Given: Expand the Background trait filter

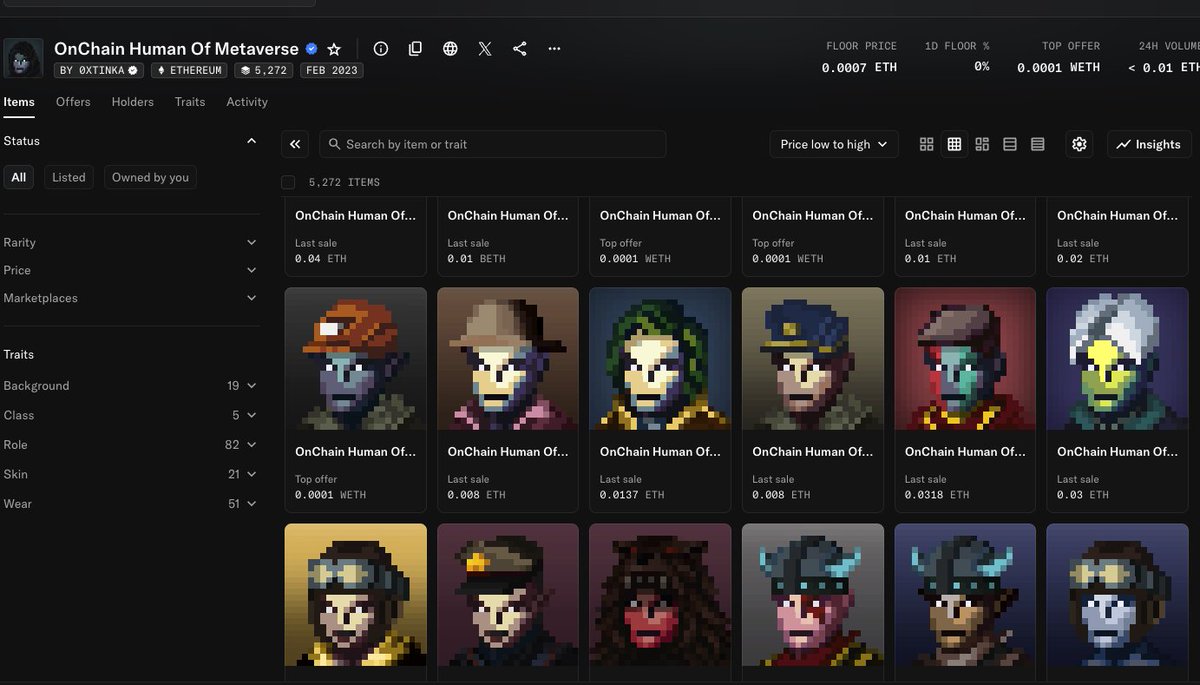Looking at the screenshot, I should pos(130,385).
